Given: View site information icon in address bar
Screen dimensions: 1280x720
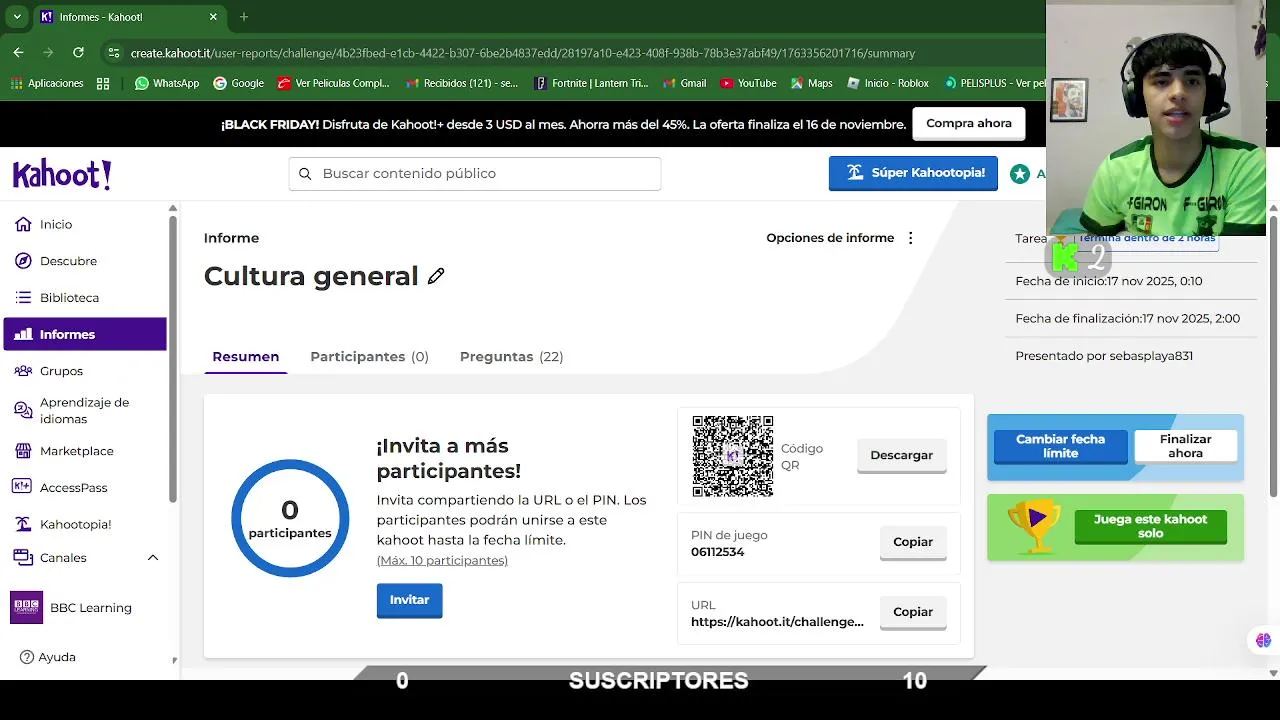Looking at the screenshot, I should (x=114, y=53).
